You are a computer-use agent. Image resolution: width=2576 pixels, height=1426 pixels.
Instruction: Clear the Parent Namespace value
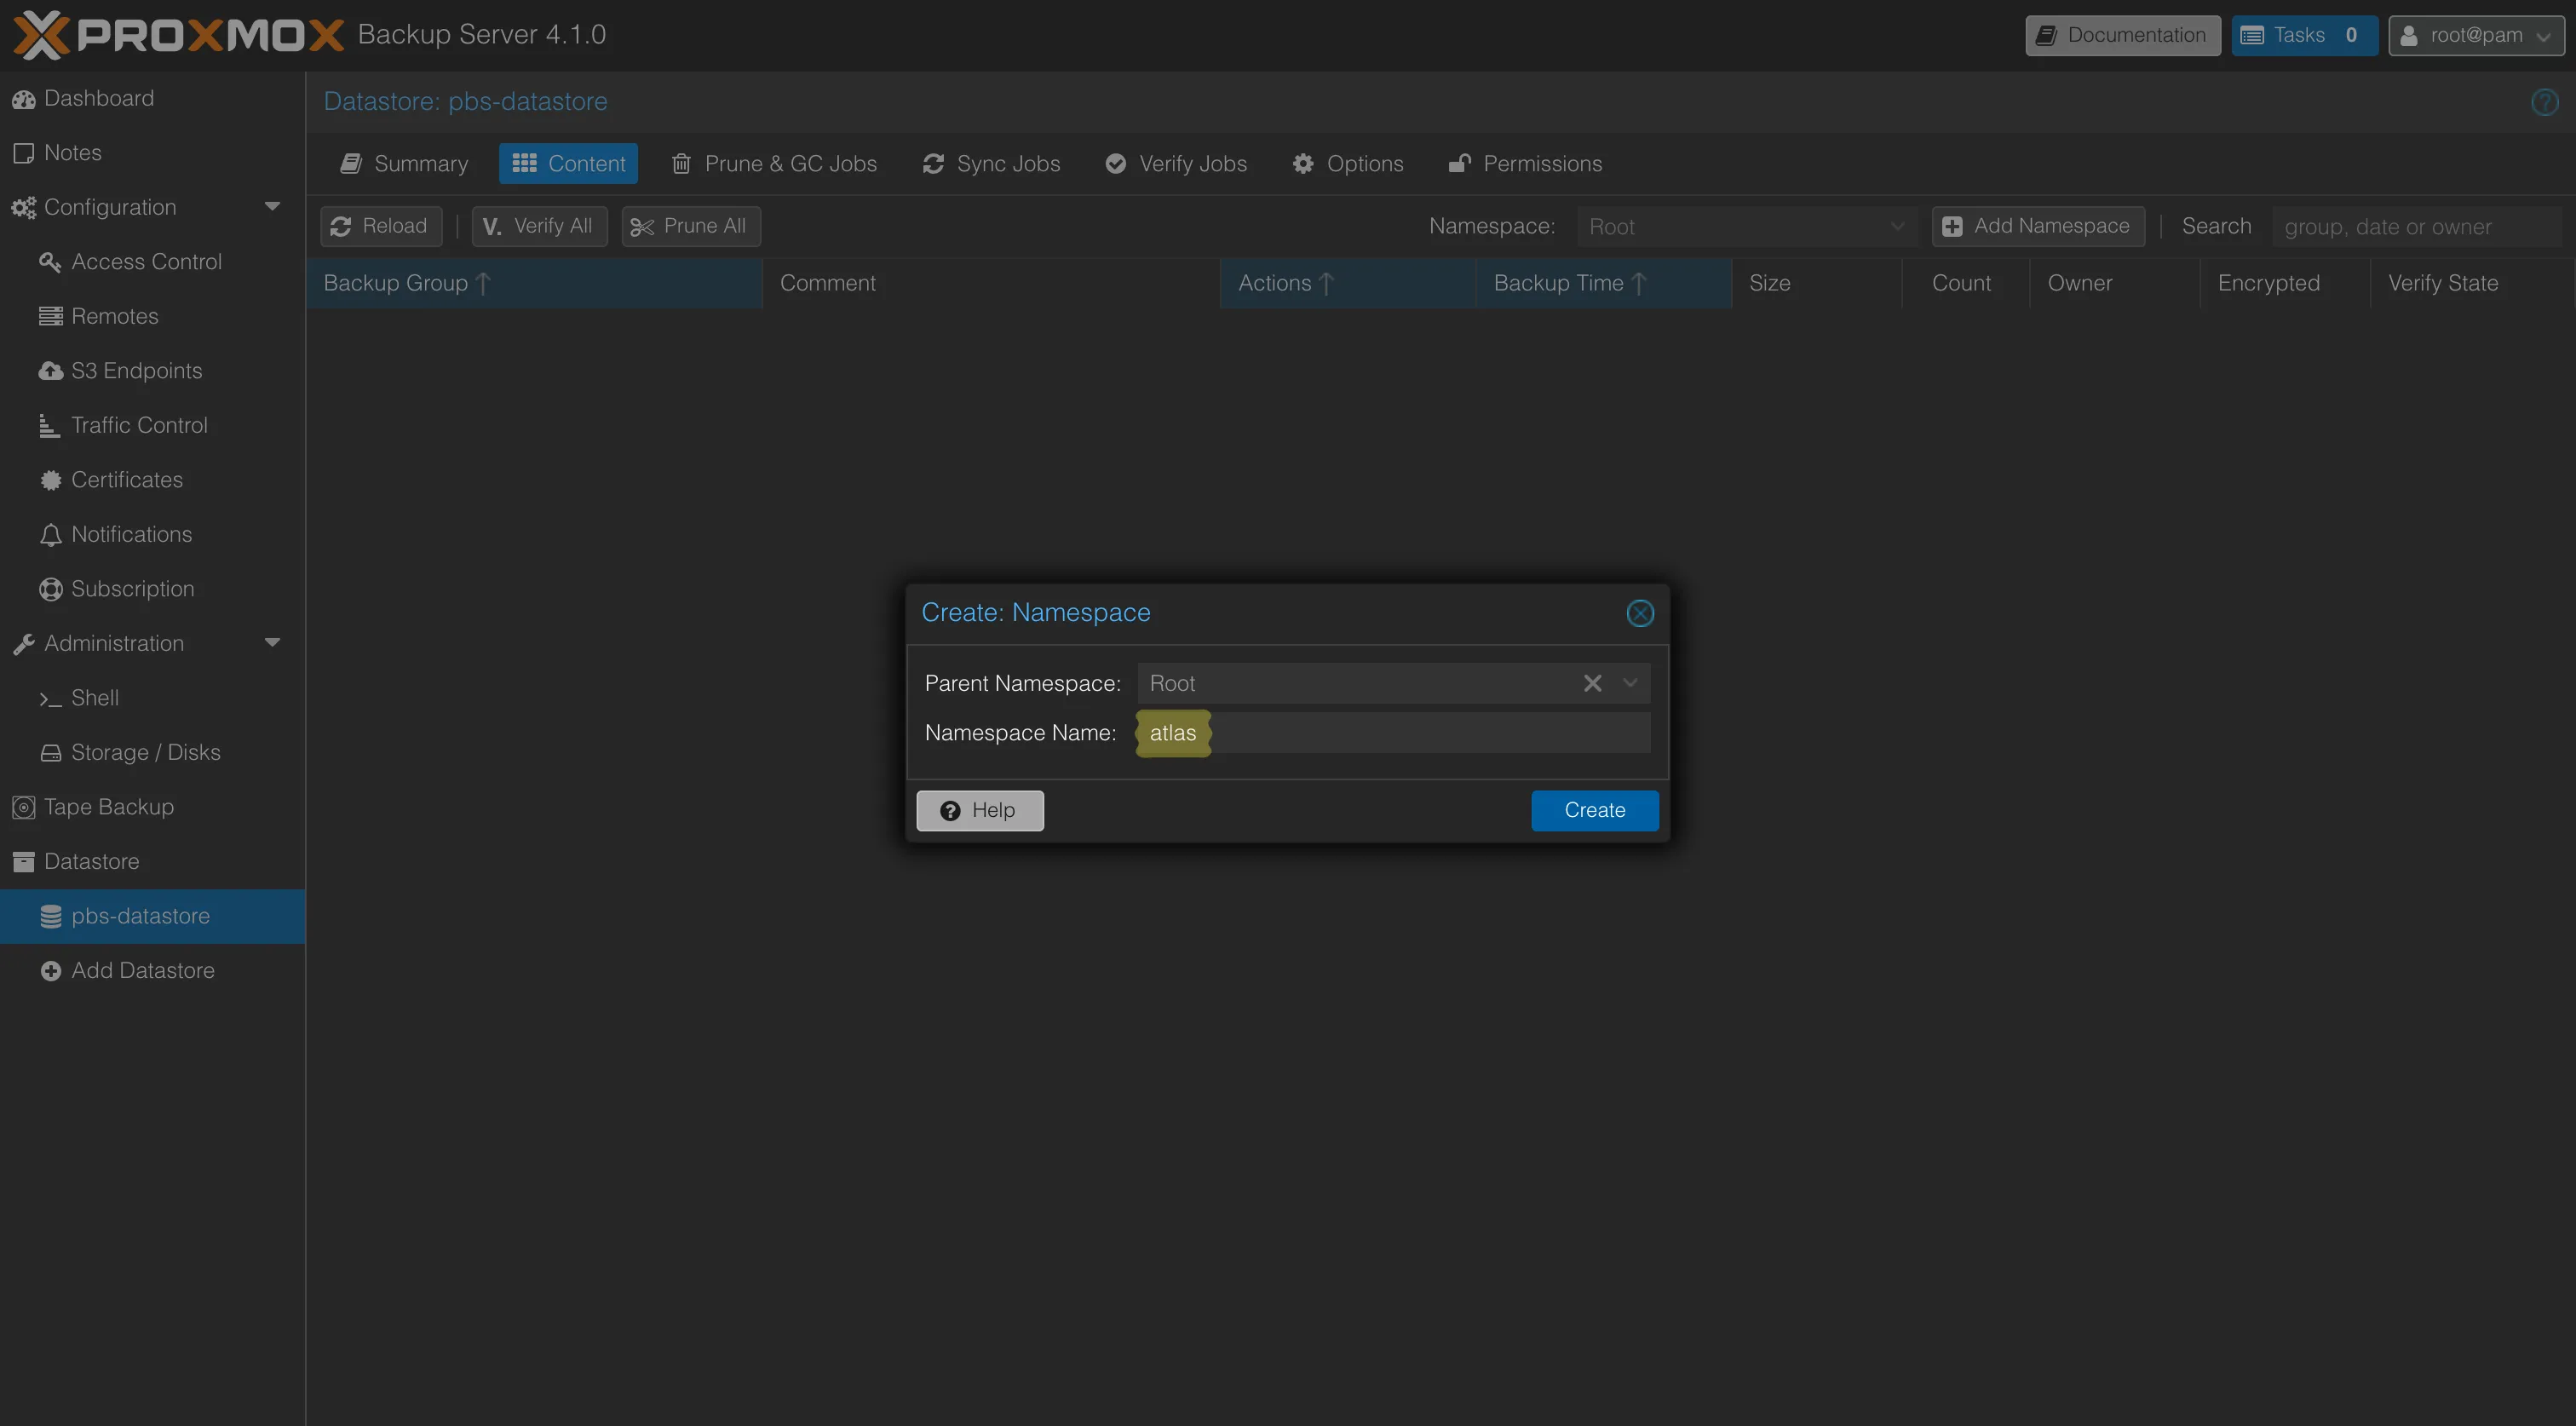click(x=1592, y=683)
